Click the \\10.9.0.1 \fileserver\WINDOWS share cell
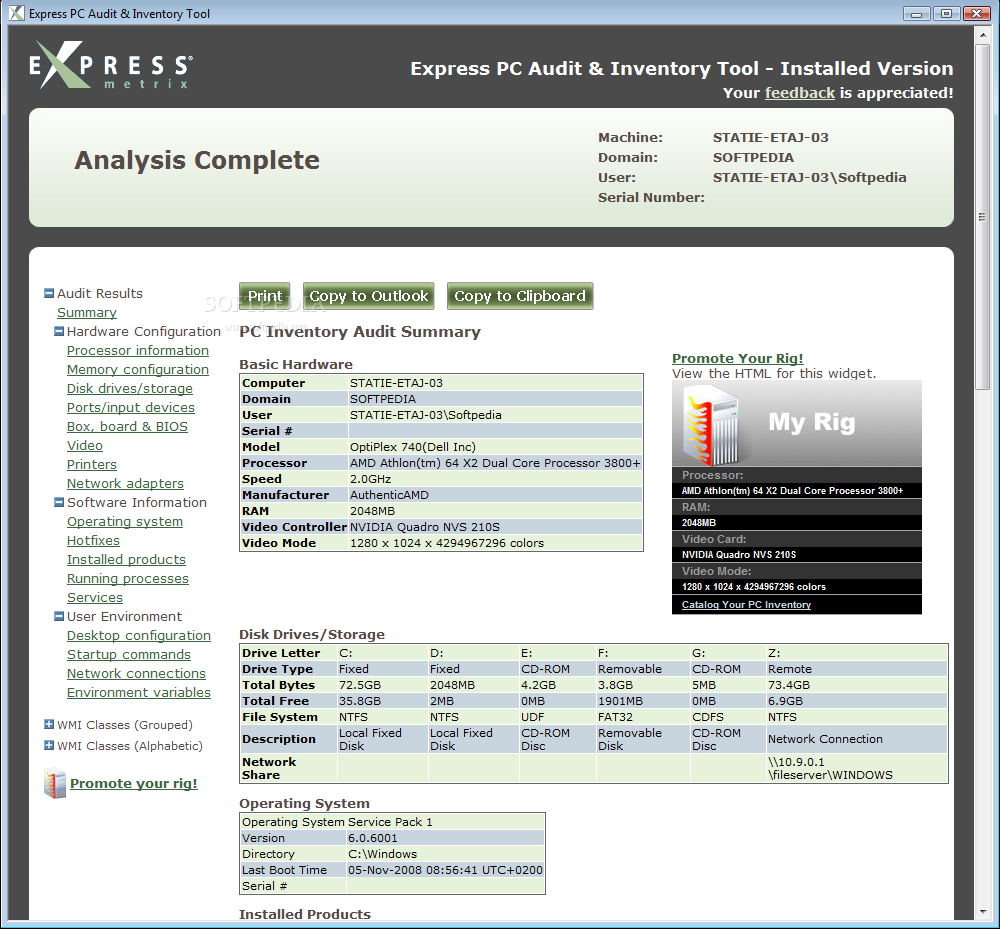 coord(857,768)
